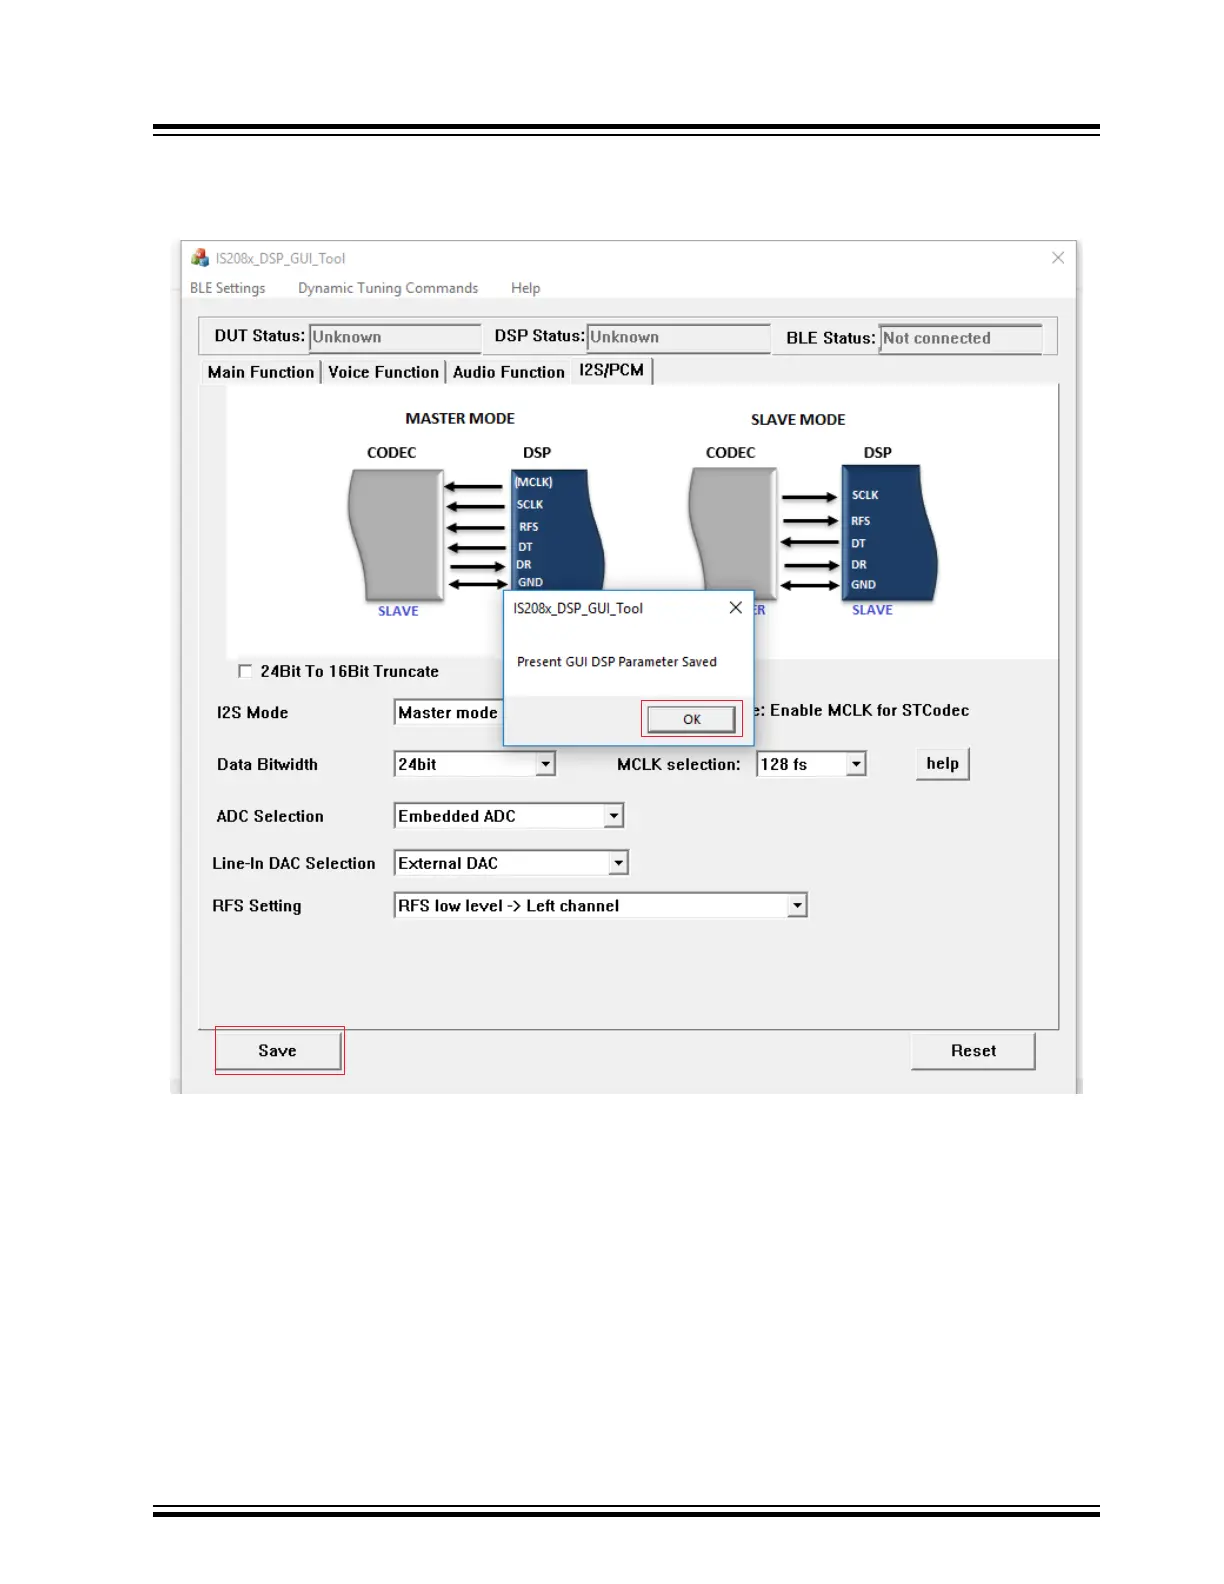Click the DUT Status Unknown field
Screen dimensions: 1224x1584
(395, 337)
